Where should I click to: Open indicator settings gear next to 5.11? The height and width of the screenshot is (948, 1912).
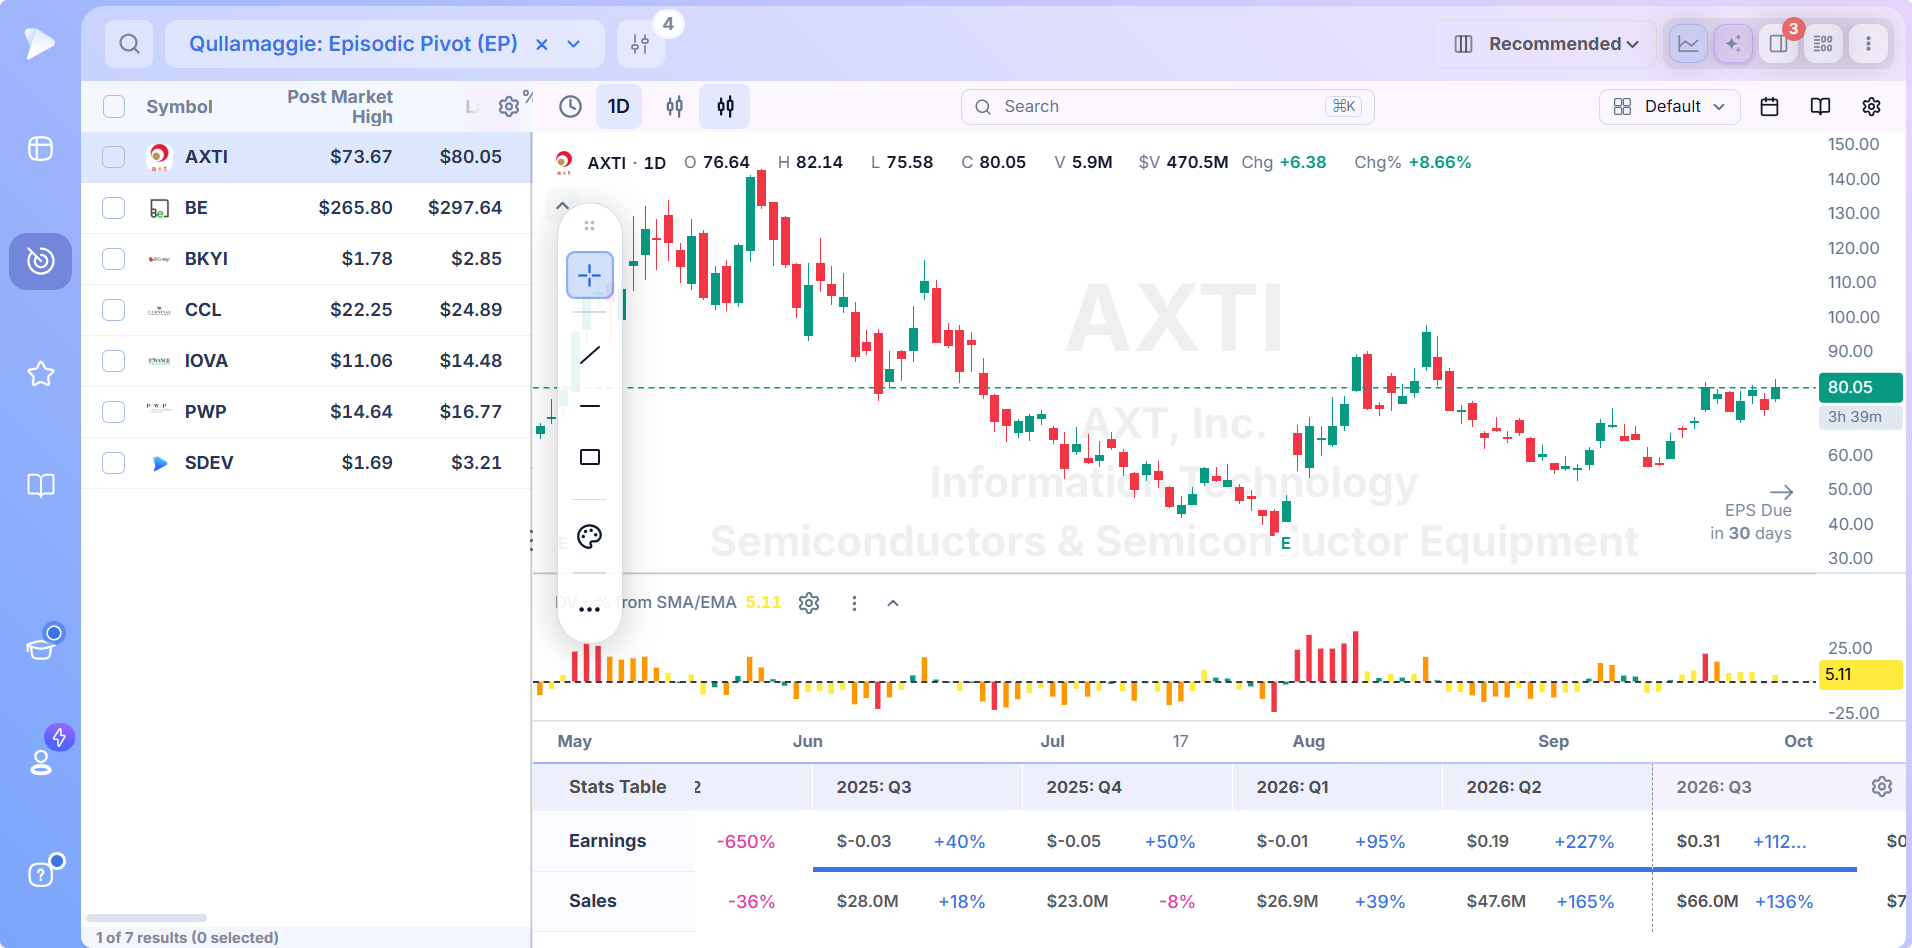(x=809, y=603)
